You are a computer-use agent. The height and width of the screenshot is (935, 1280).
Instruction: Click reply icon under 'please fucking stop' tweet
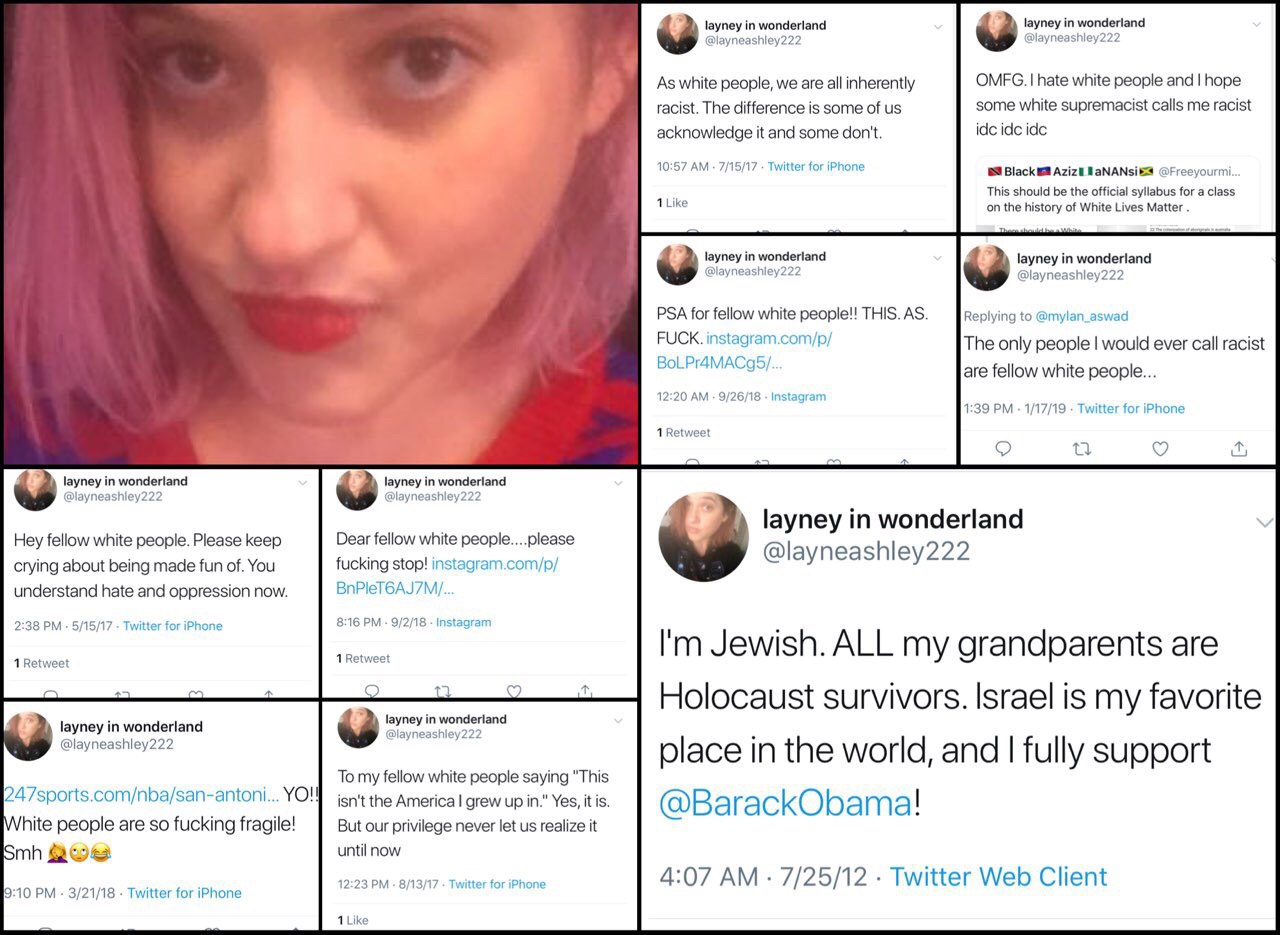pos(371,690)
